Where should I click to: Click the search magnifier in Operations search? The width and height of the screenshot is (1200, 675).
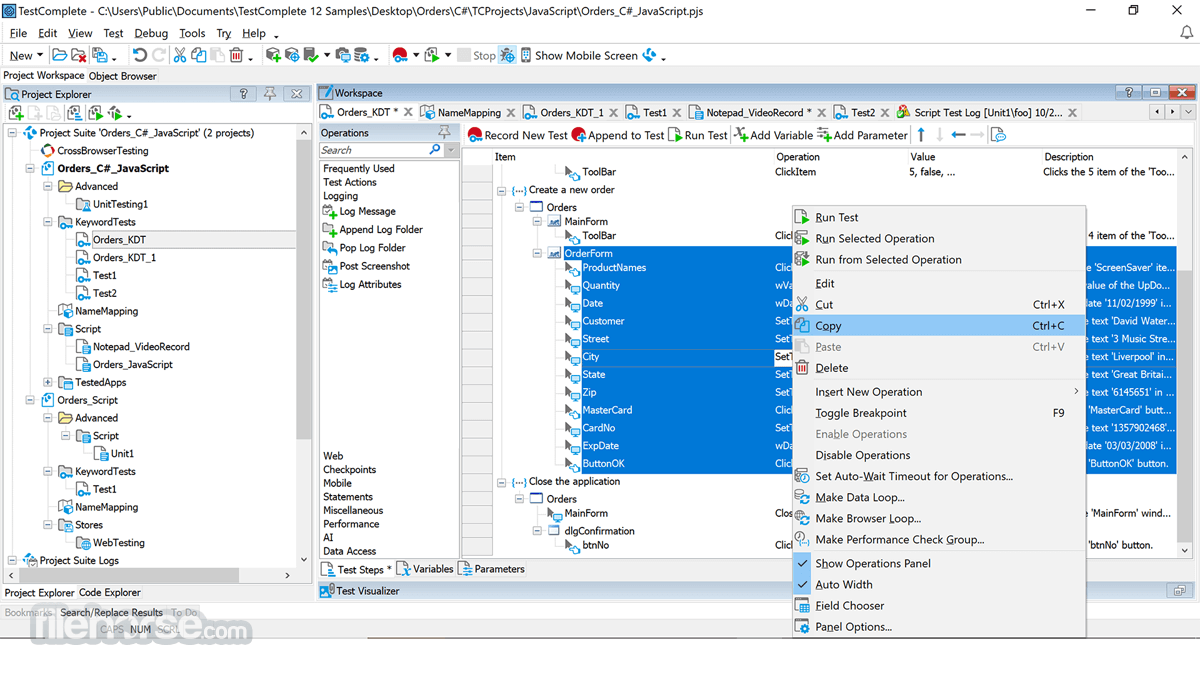tap(434, 150)
